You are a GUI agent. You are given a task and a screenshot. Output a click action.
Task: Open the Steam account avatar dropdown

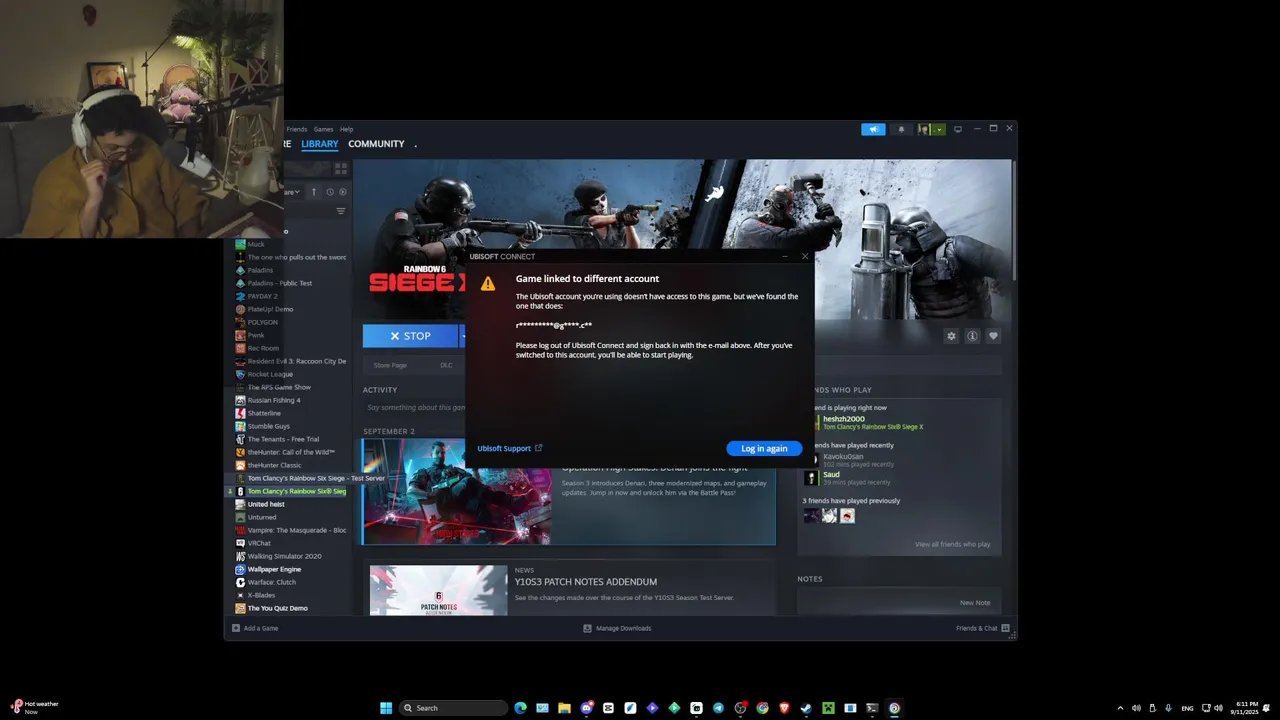click(931, 129)
